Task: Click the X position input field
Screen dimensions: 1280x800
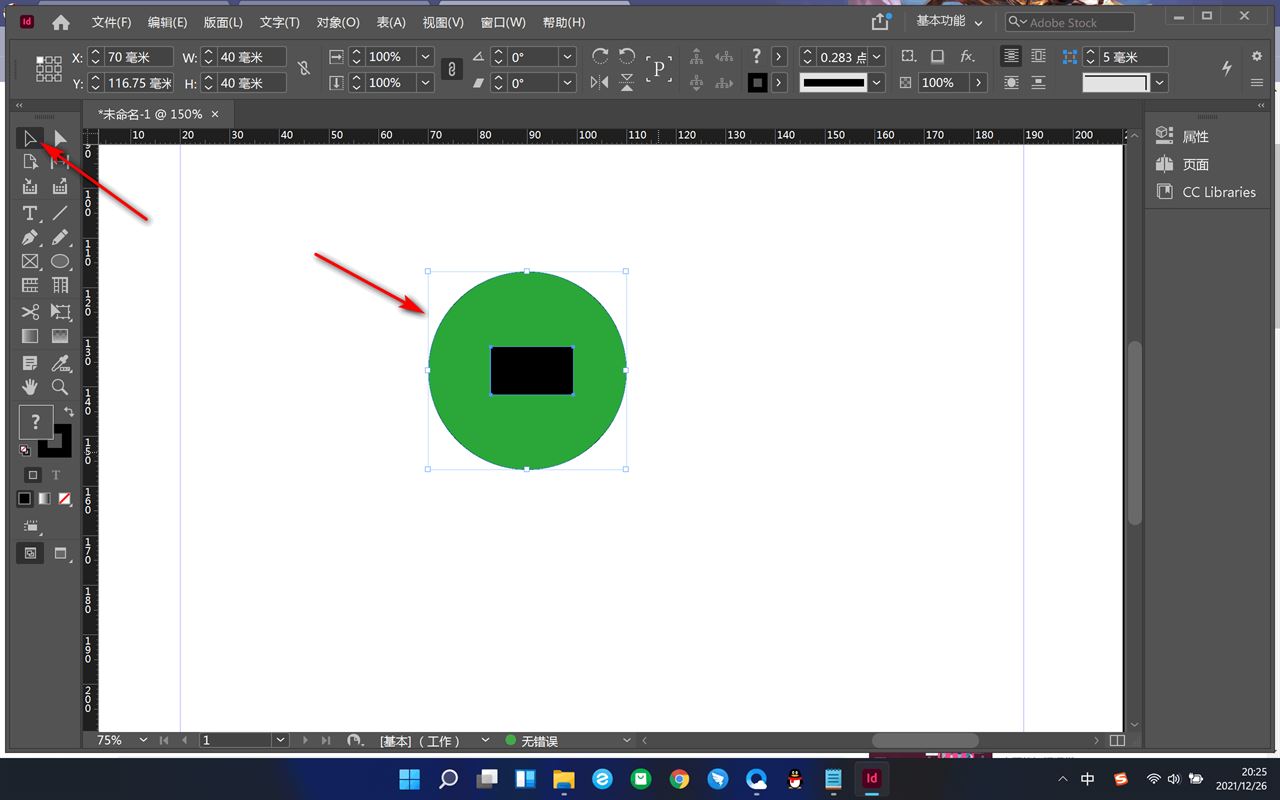Action: coord(139,57)
